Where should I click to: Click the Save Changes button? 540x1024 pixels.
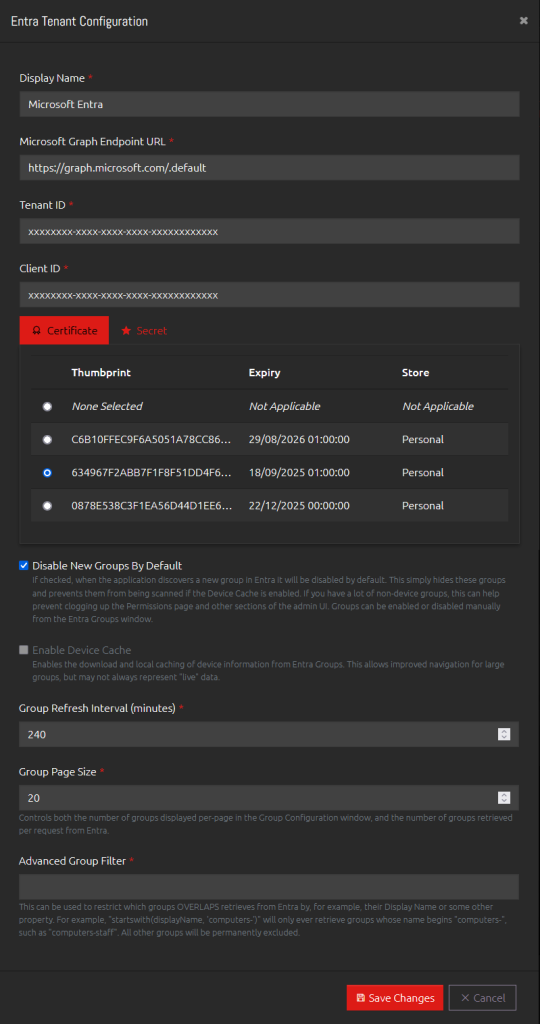(395, 998)
